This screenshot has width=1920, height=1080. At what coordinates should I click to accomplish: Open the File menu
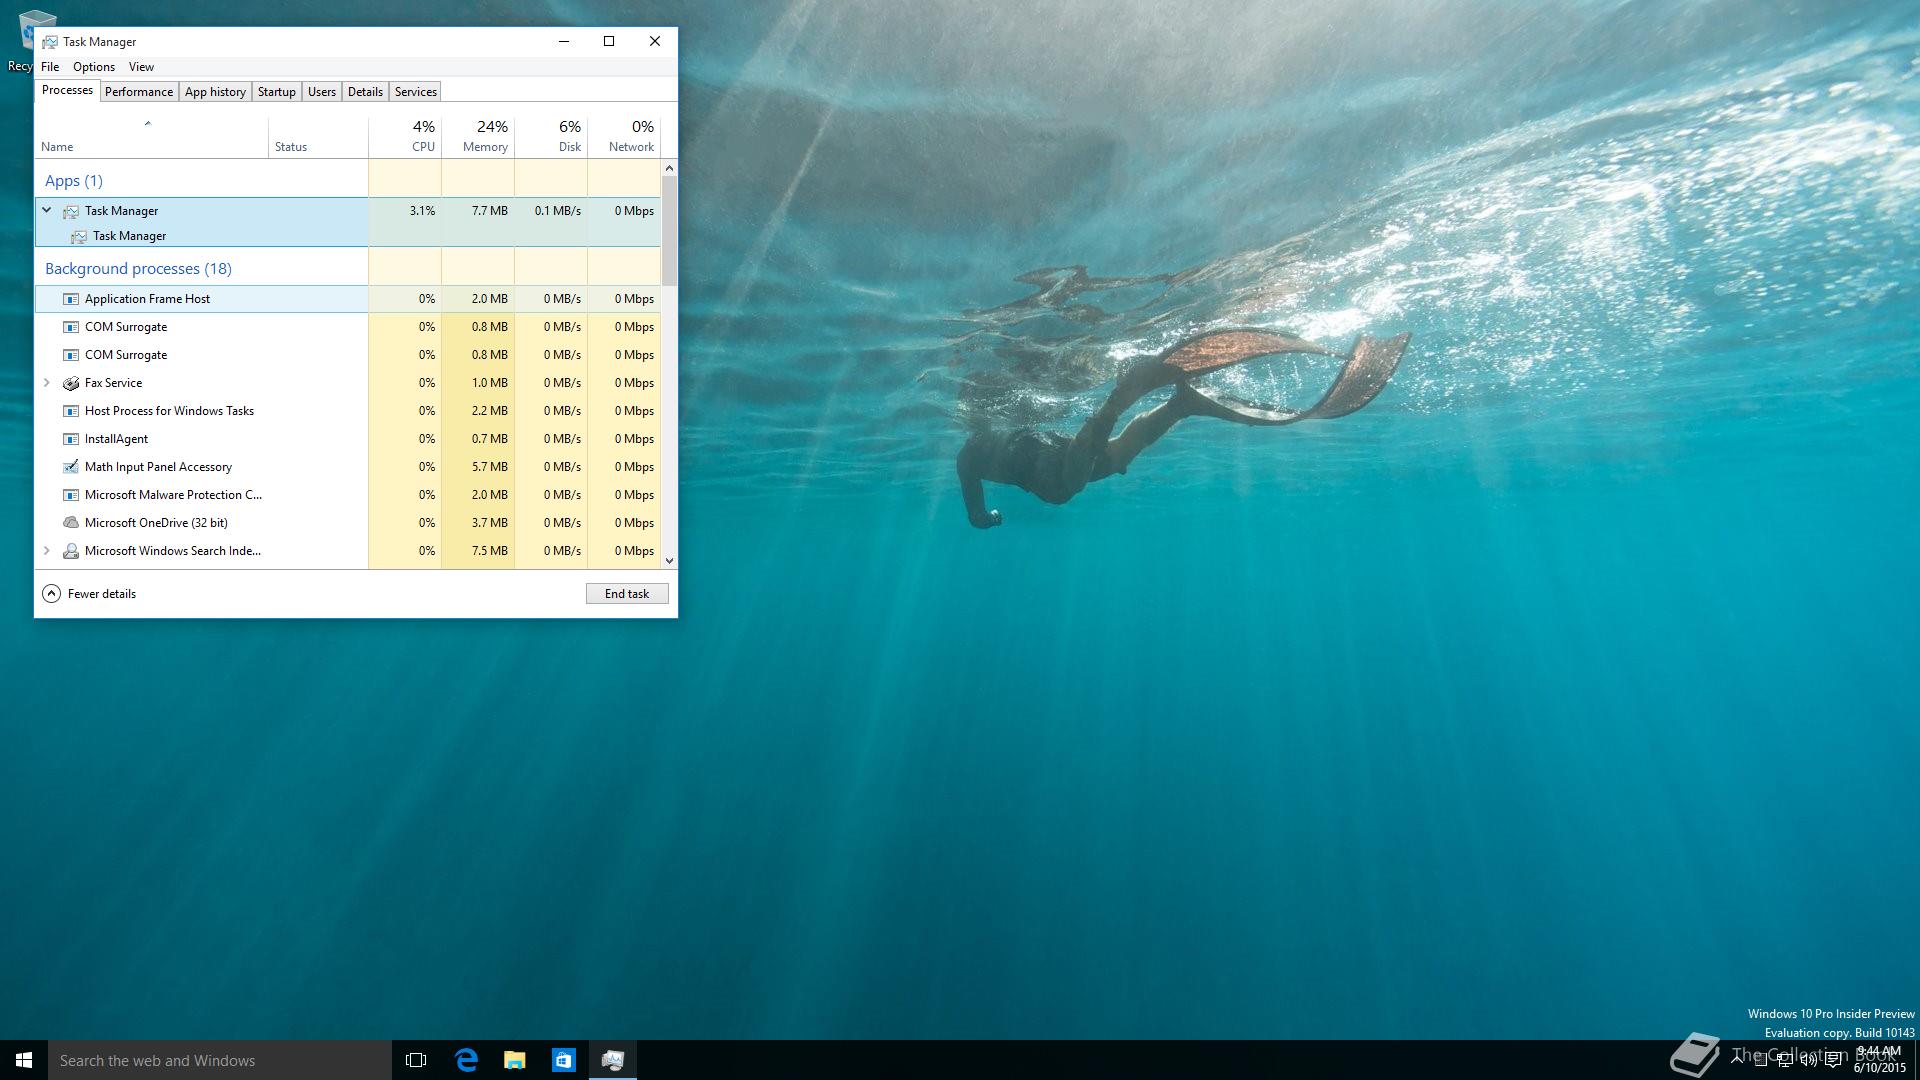50,67
